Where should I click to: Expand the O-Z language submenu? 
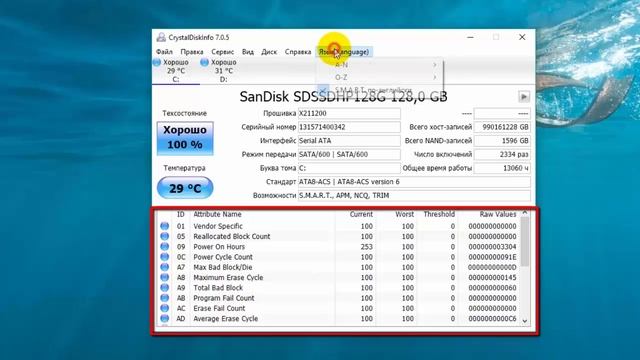[x=380, y=77]
